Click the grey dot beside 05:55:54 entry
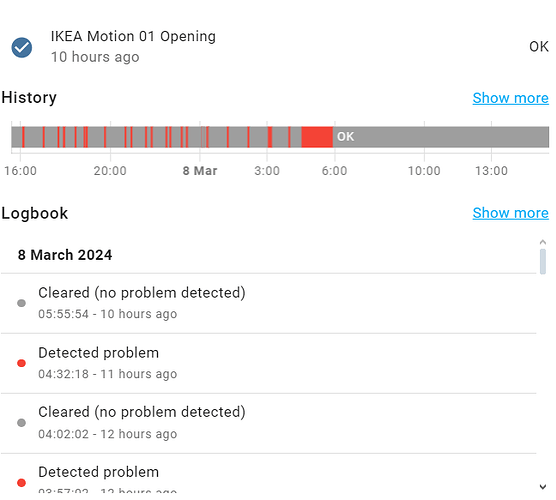Screen dimensions: 556x500 click(x=21, y=303)
